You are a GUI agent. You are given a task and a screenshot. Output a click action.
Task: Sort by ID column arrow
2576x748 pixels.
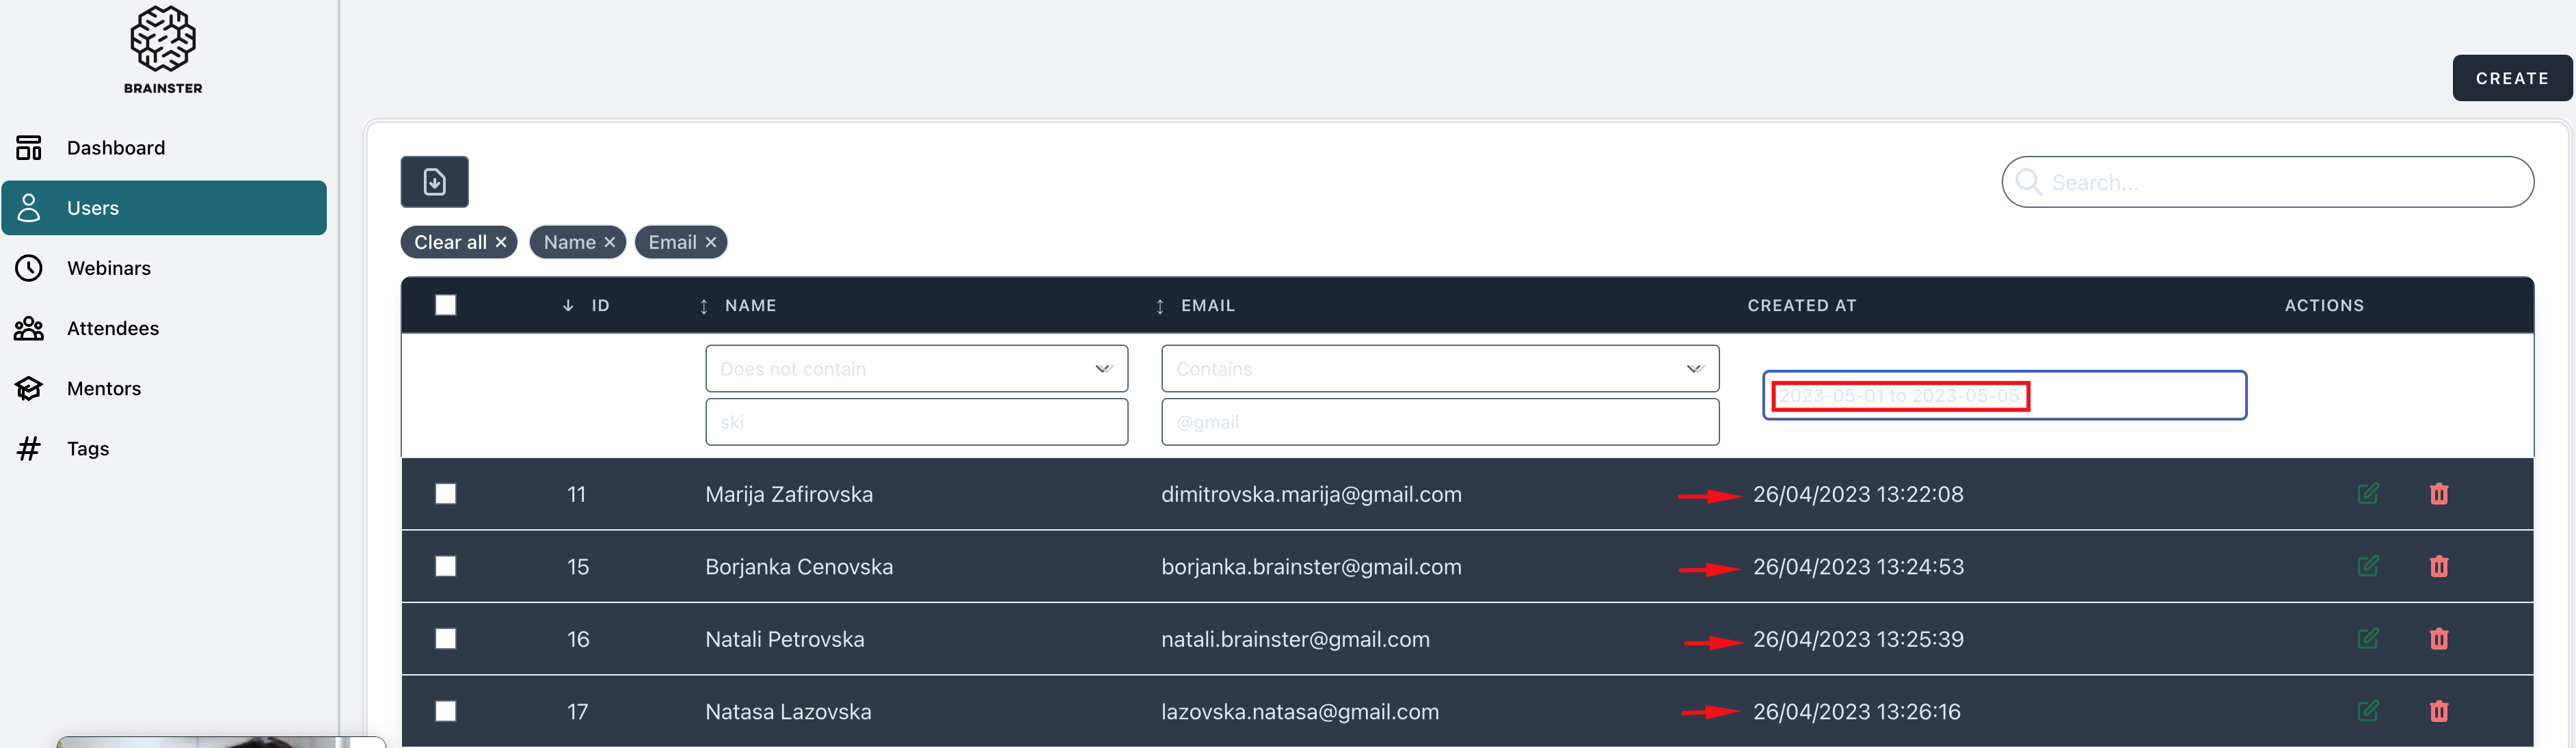(x=568, y=306)
